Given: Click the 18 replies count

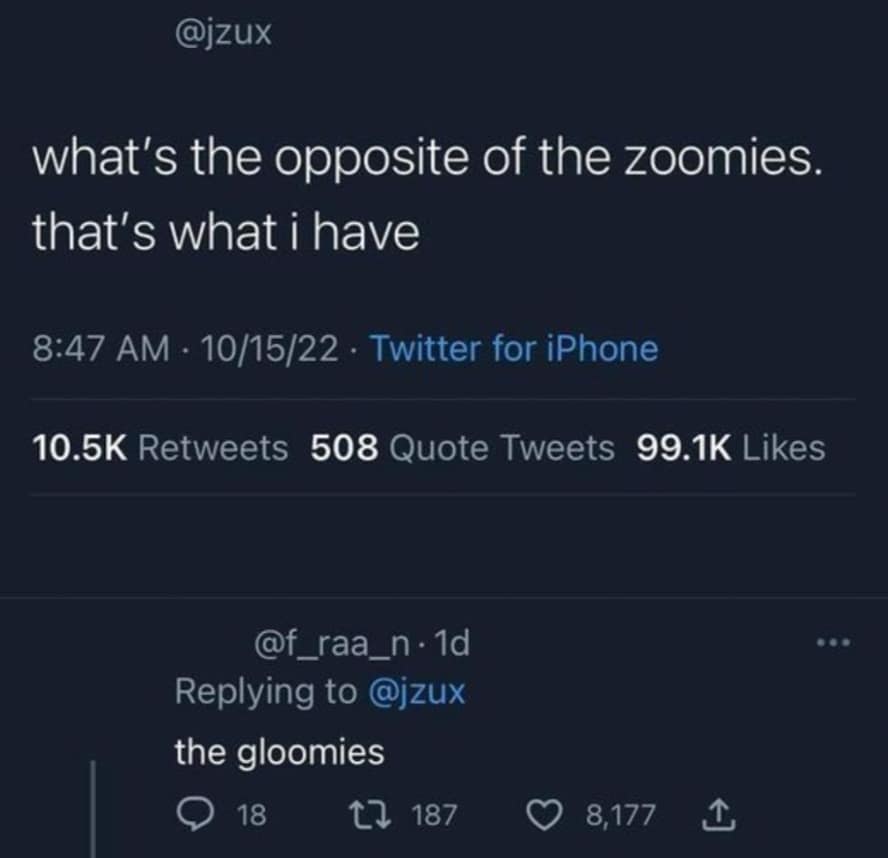Looking at the screenshot, I should [x=253, y=815].
